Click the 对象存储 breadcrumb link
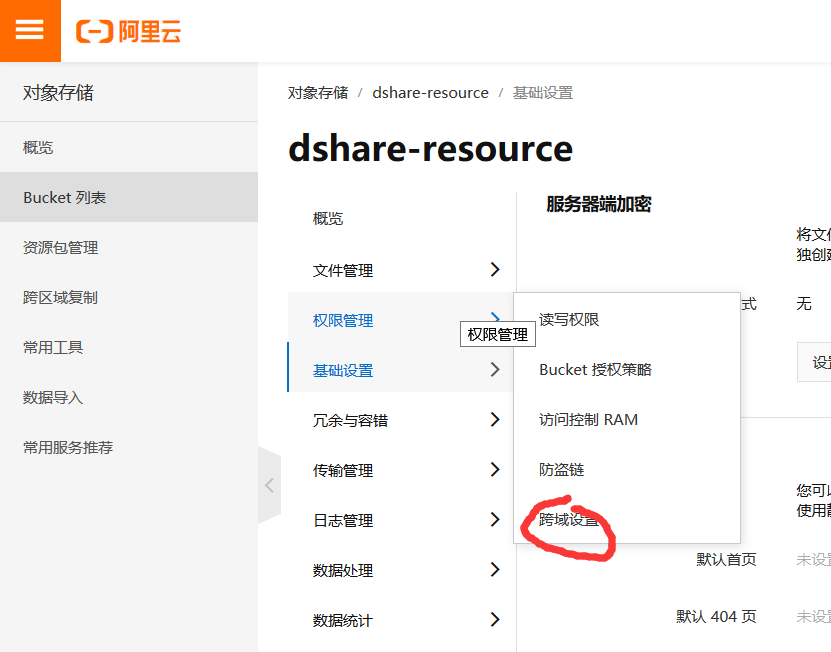Viewport: 831px width, 652px height. (312, 92)
